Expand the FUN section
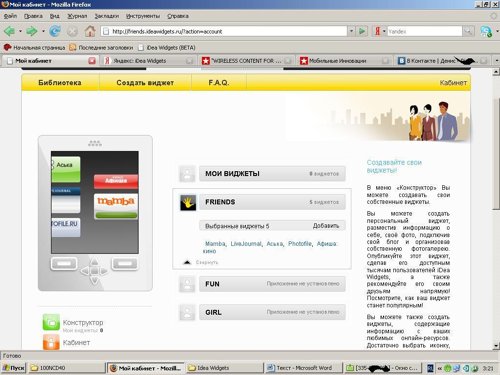 (x=272, y=284)
